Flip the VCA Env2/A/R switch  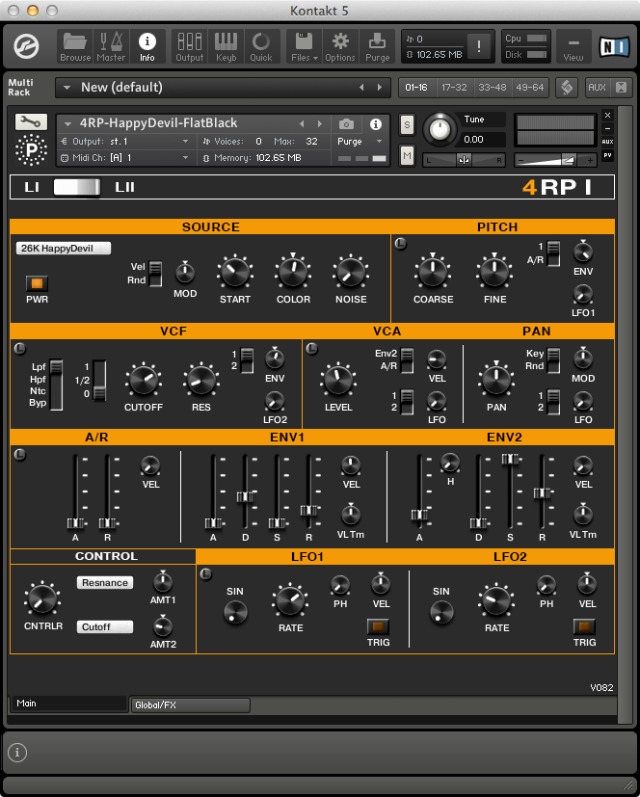pos(407,360)
